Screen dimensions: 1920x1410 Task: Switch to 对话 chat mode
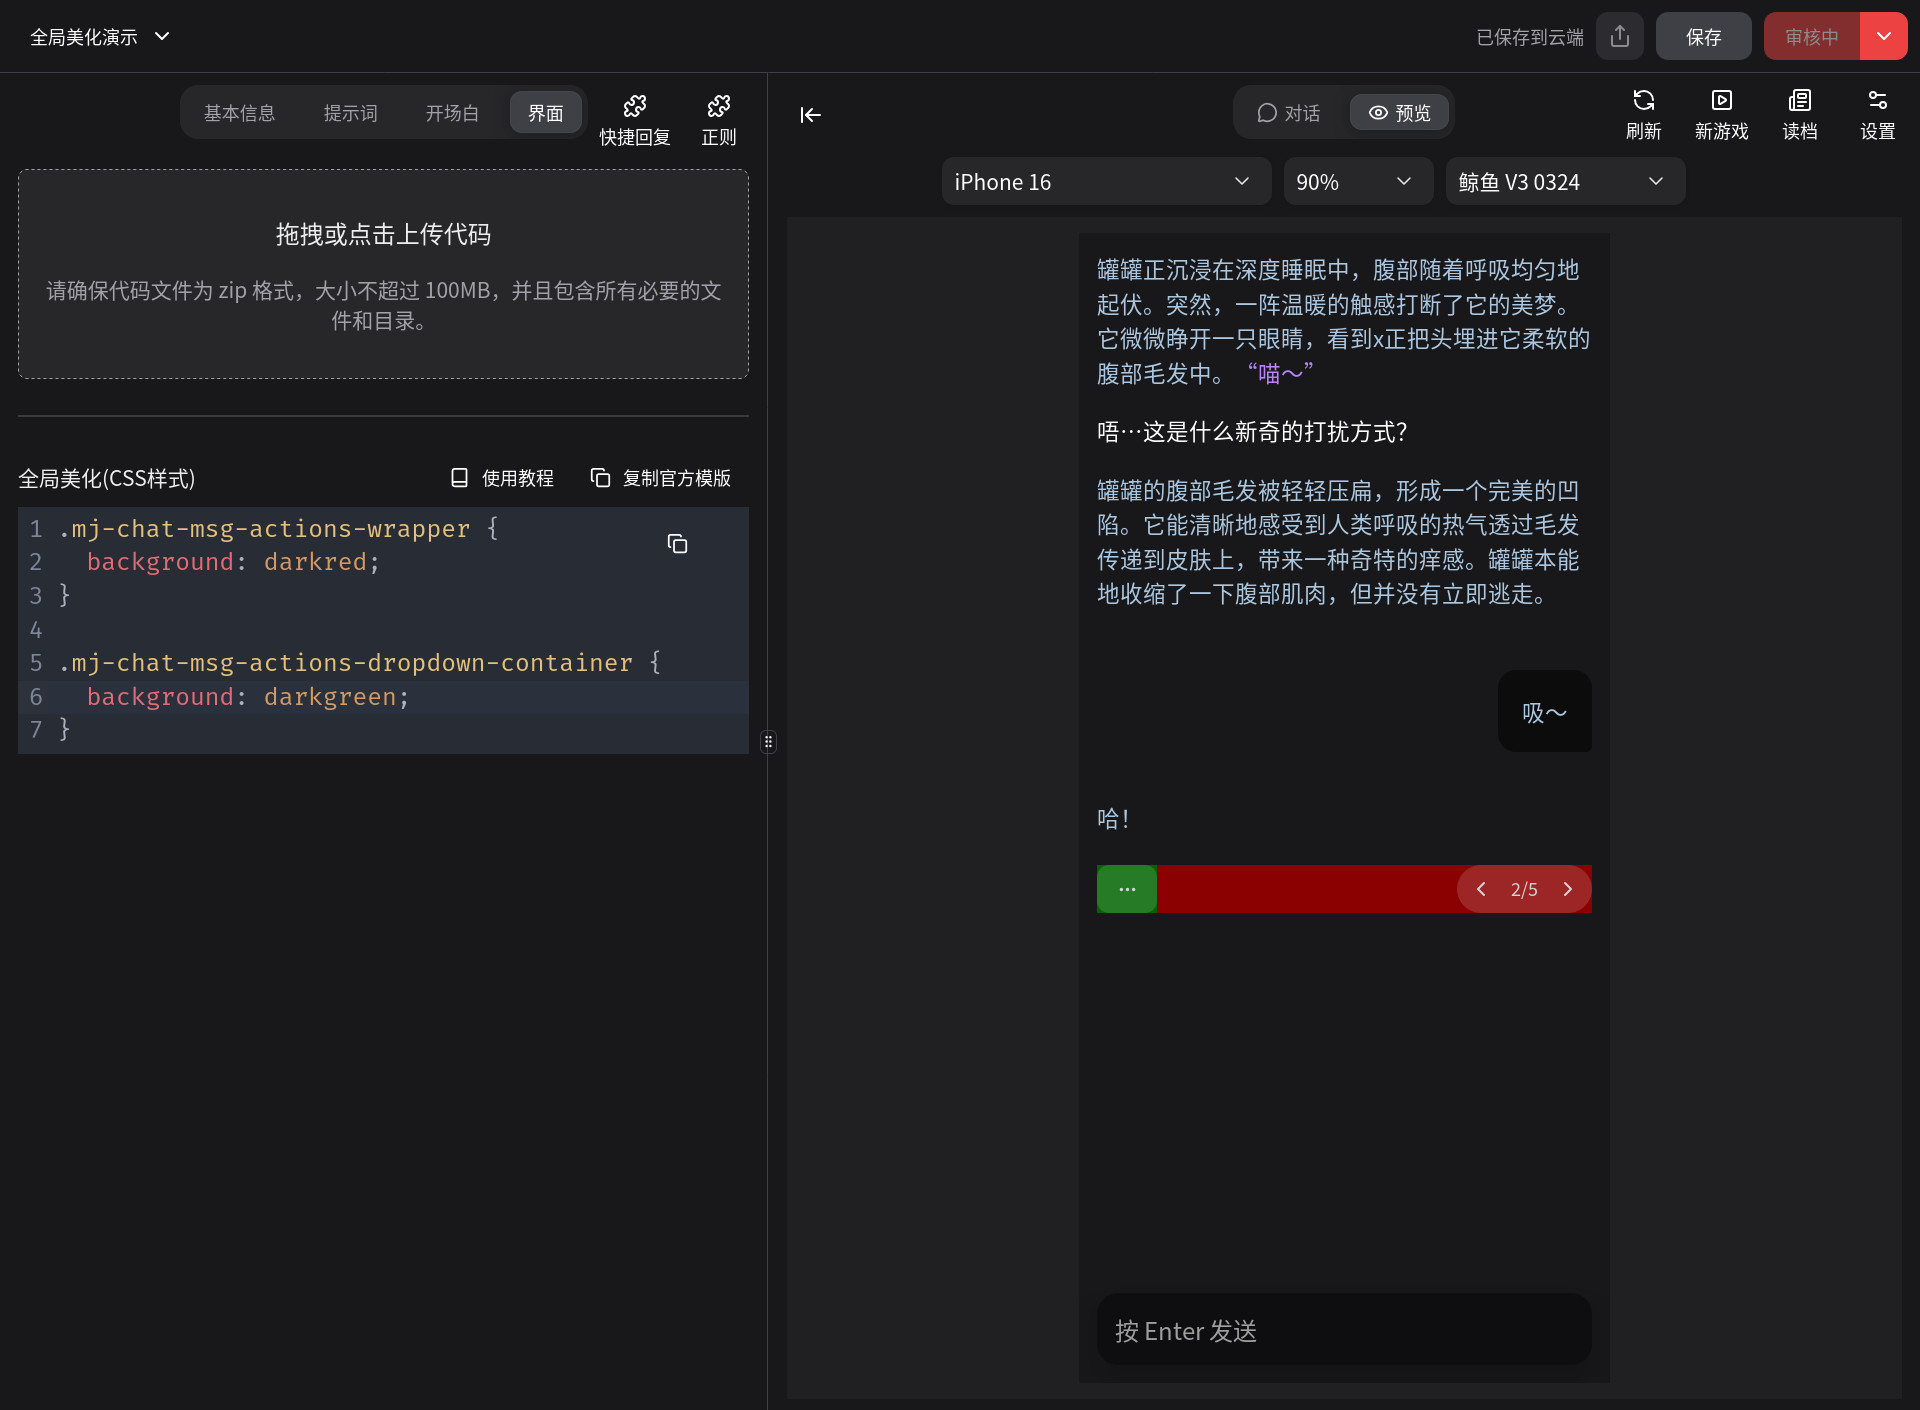click(1289, 113)
